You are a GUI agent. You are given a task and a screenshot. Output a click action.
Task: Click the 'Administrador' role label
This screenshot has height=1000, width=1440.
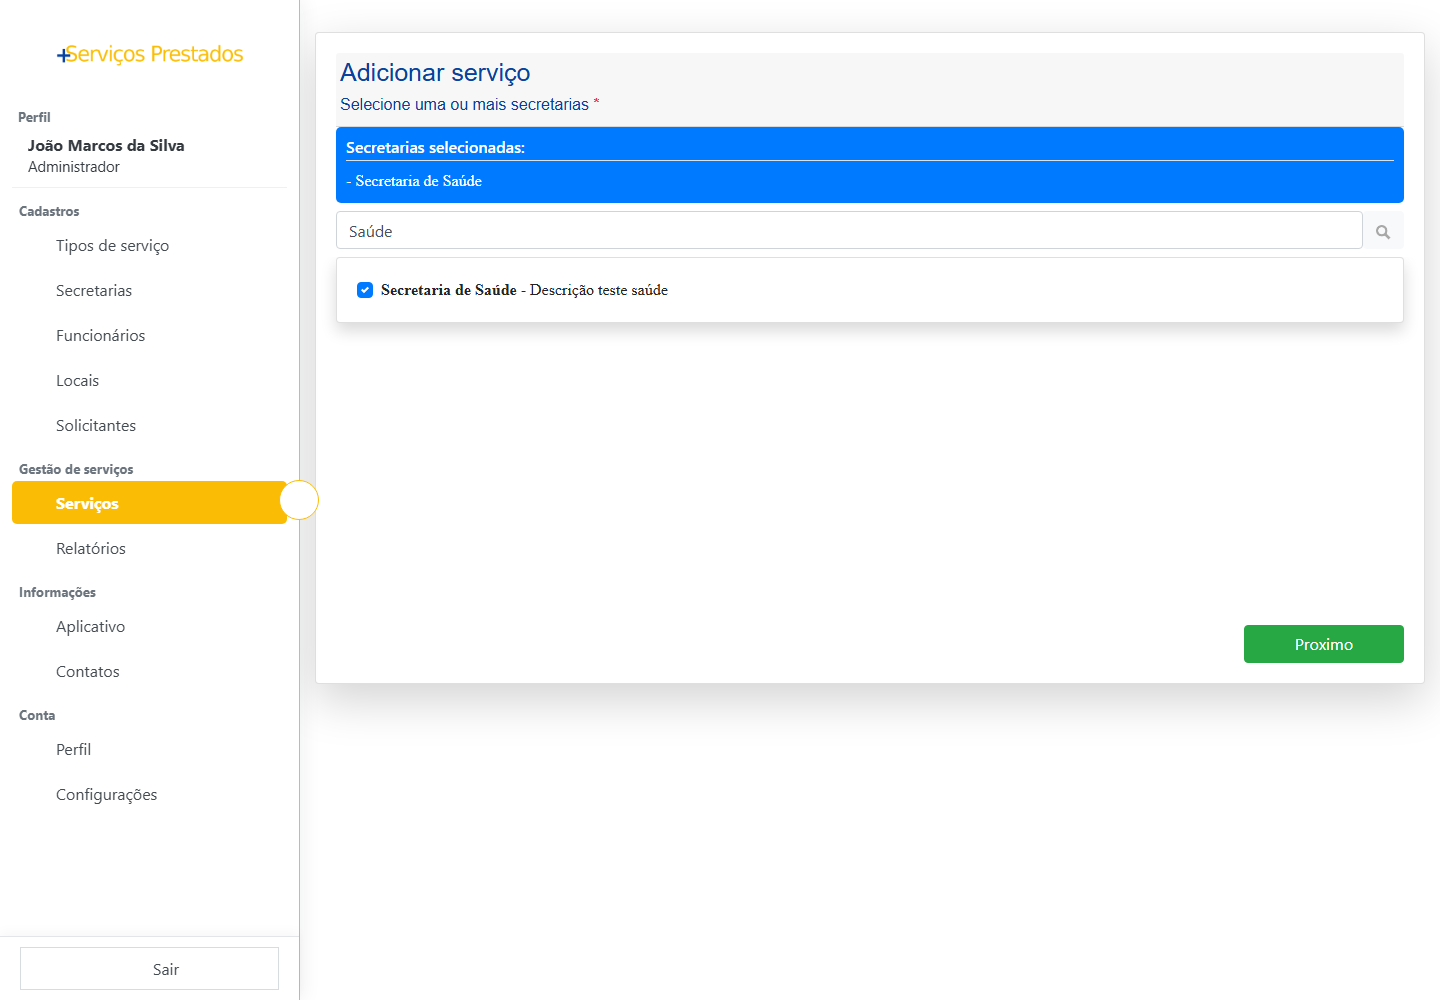click(74, 167)
